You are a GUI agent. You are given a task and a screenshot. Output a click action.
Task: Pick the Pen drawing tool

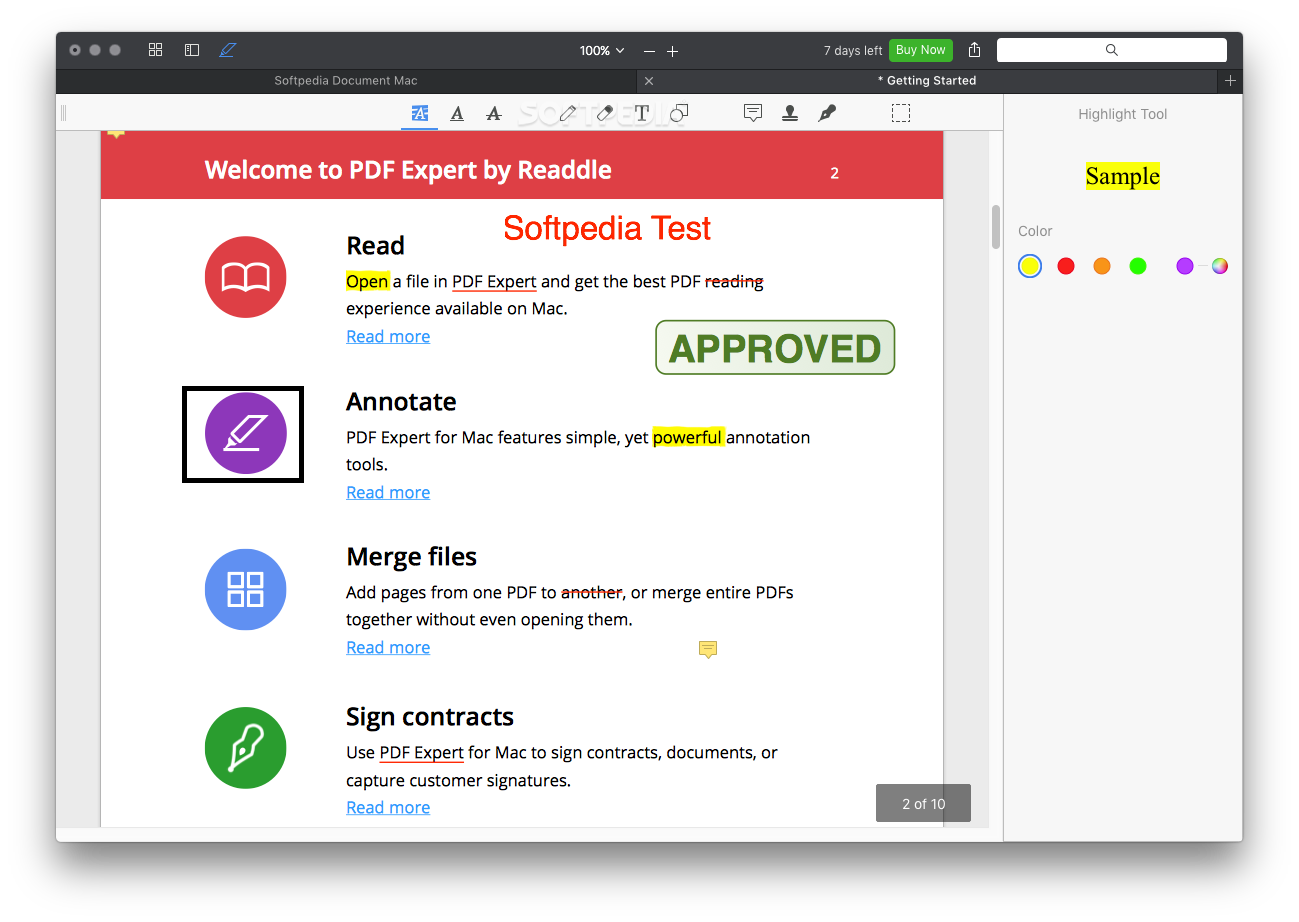click(566, 113)
